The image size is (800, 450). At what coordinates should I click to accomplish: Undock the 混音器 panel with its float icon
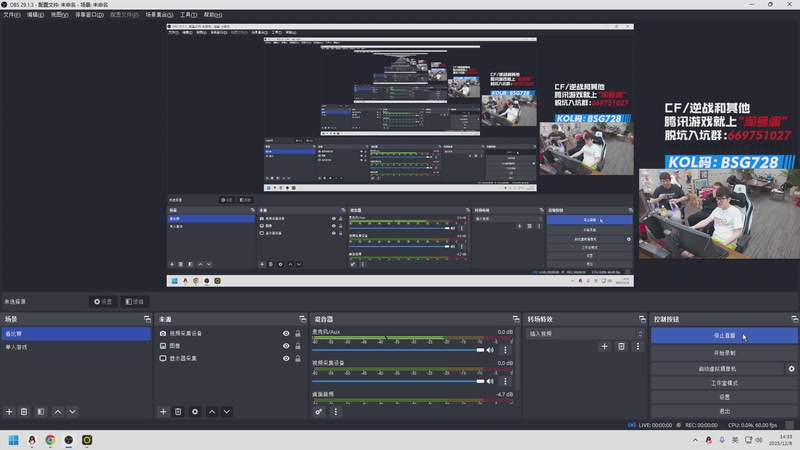(516, 319)
